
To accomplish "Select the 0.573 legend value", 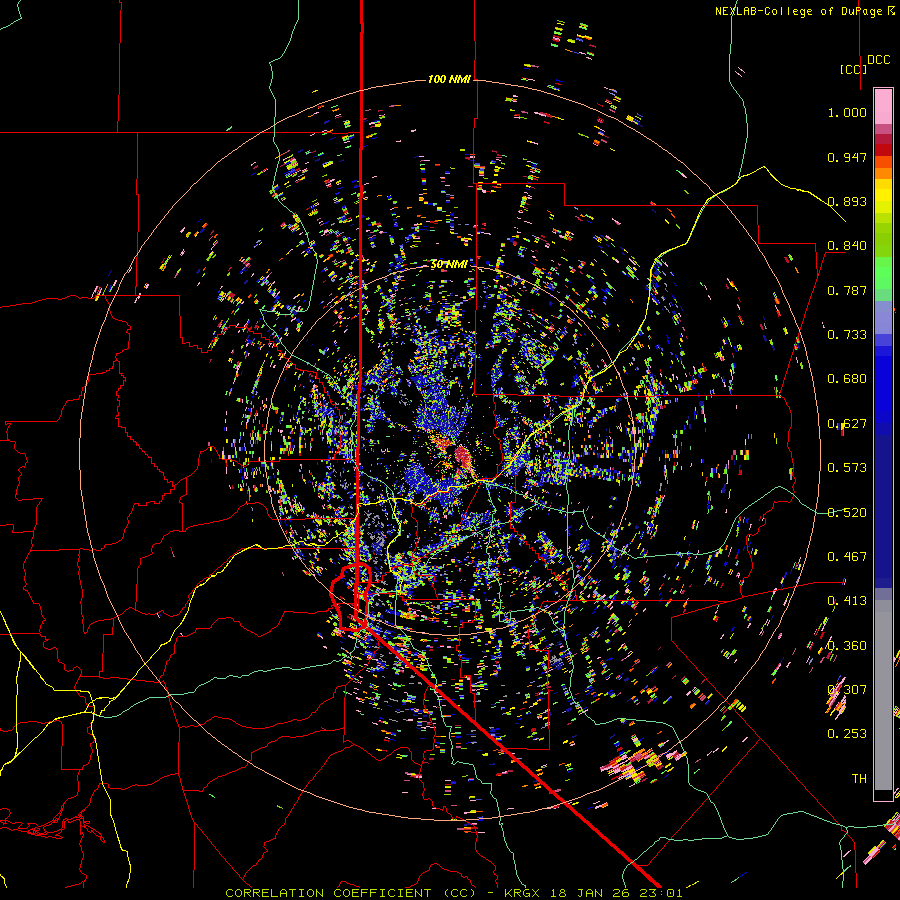I will [847, 468].
